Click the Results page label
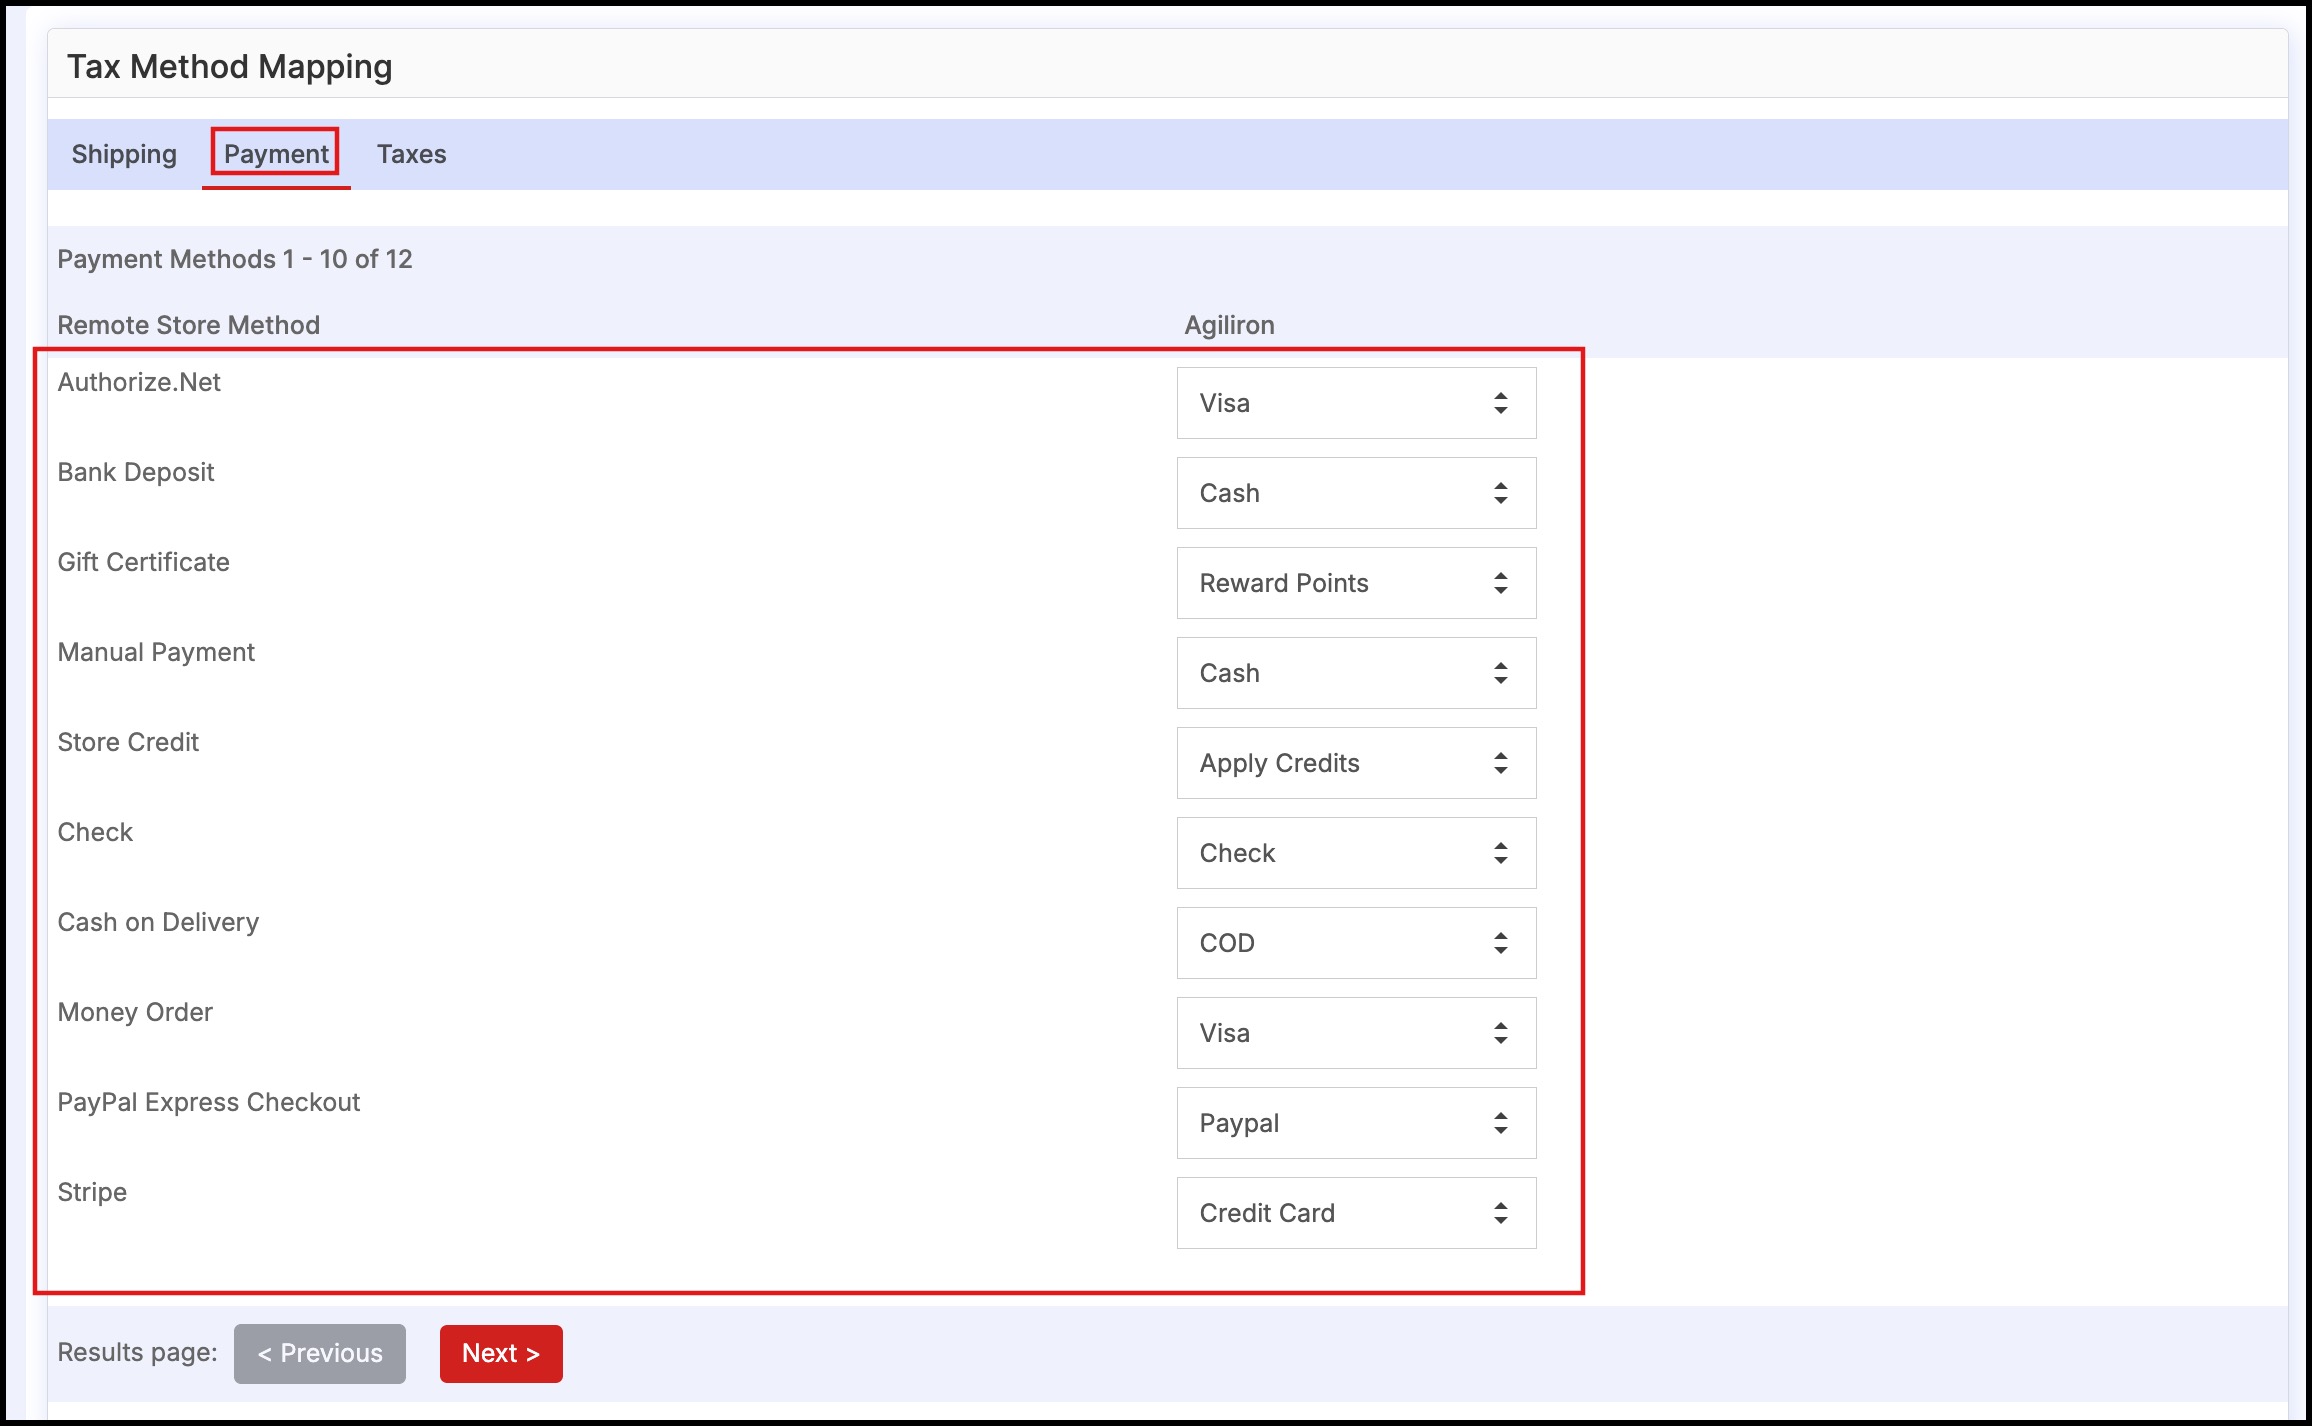Image resolution: width=2312 pixels, height=1426 pixels. (137, 1352)
